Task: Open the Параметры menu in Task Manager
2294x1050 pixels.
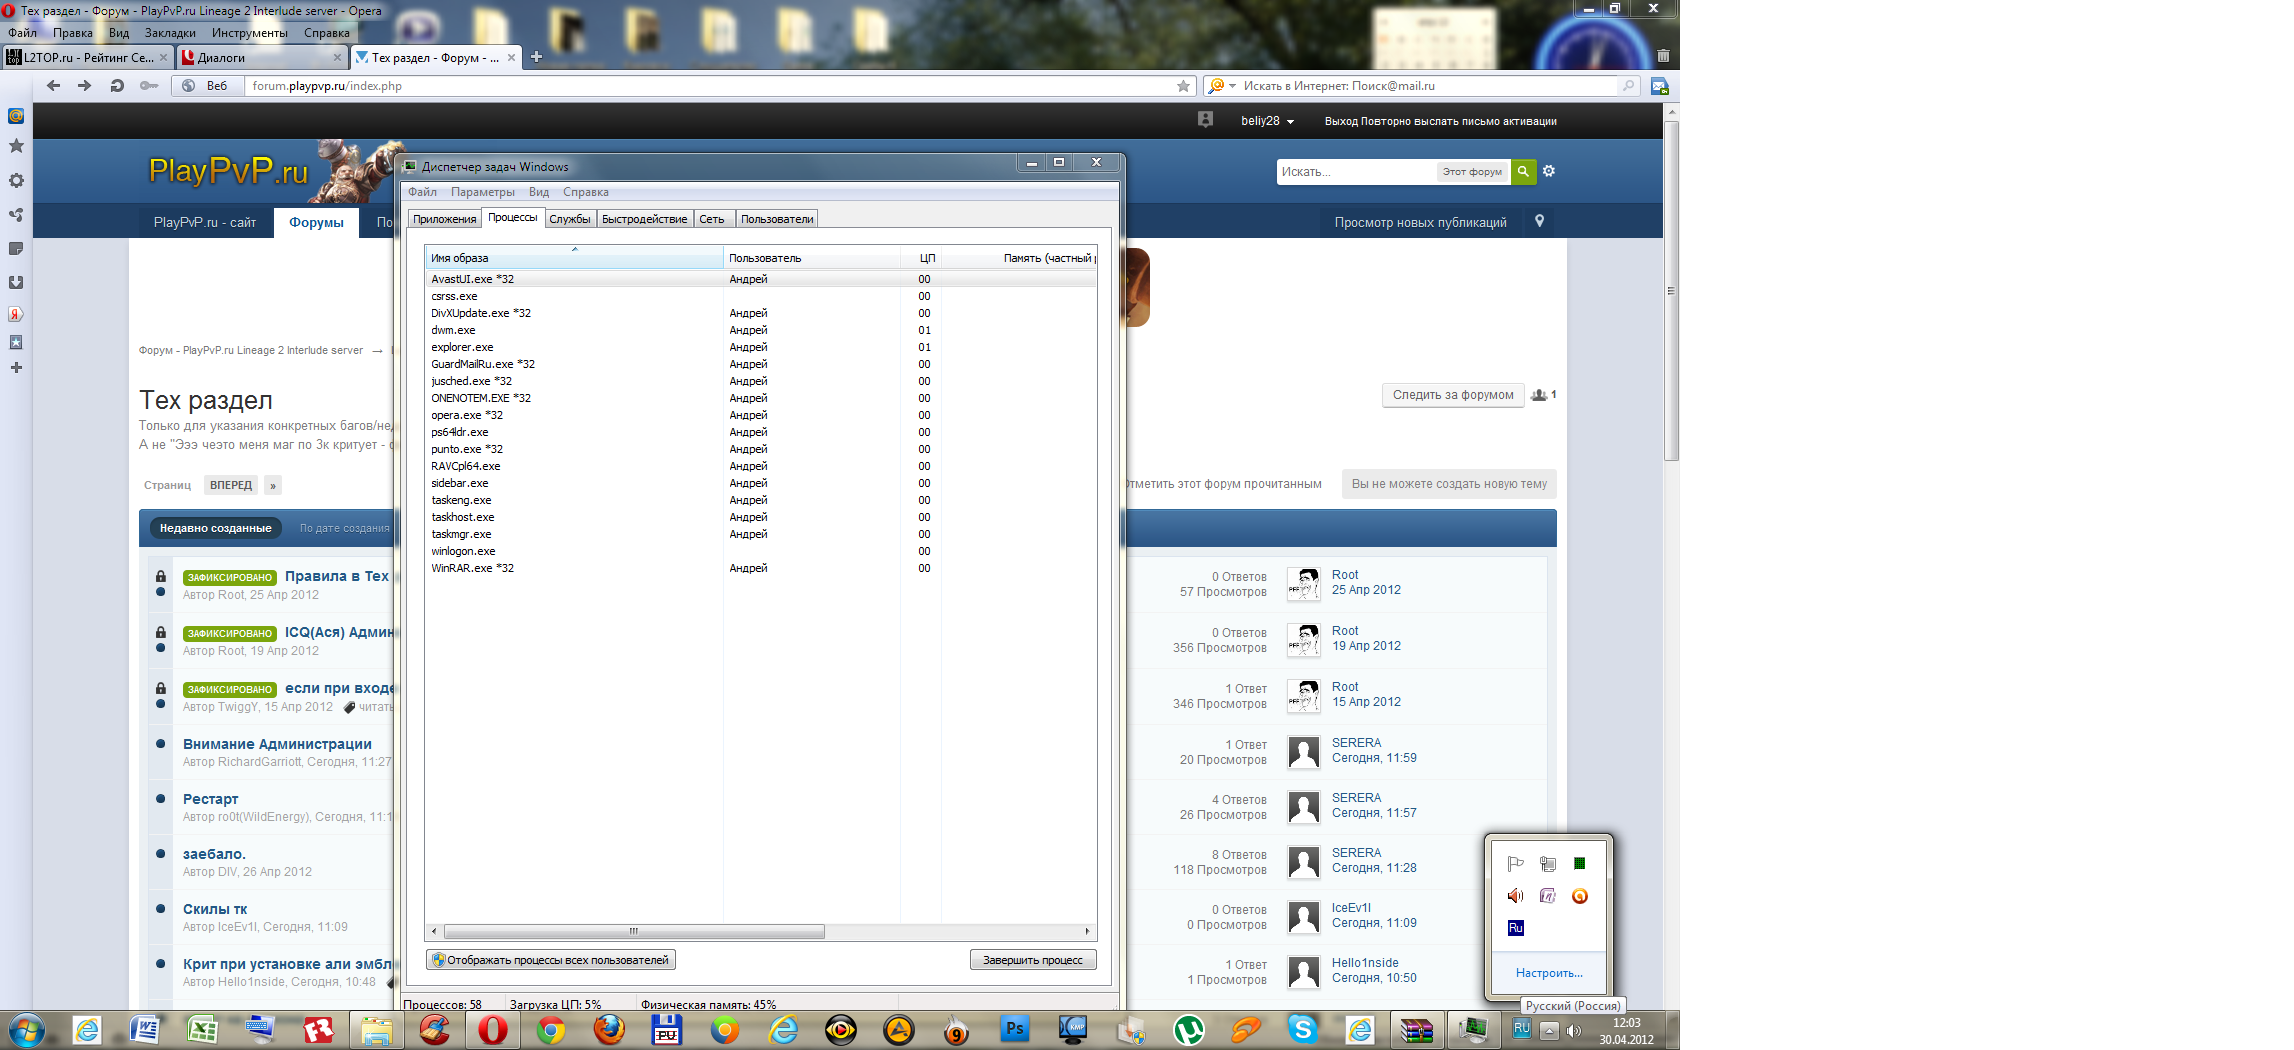Action: [483, 192]
